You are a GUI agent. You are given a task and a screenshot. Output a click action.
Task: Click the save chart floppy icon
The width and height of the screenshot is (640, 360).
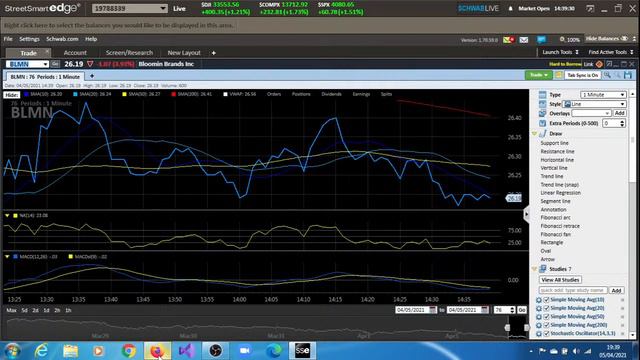(628, 75)
